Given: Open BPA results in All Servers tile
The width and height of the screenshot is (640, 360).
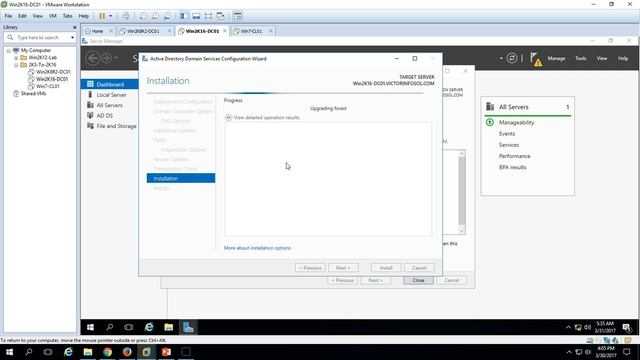Looking at the screenshot, I should tap(513, 167).
